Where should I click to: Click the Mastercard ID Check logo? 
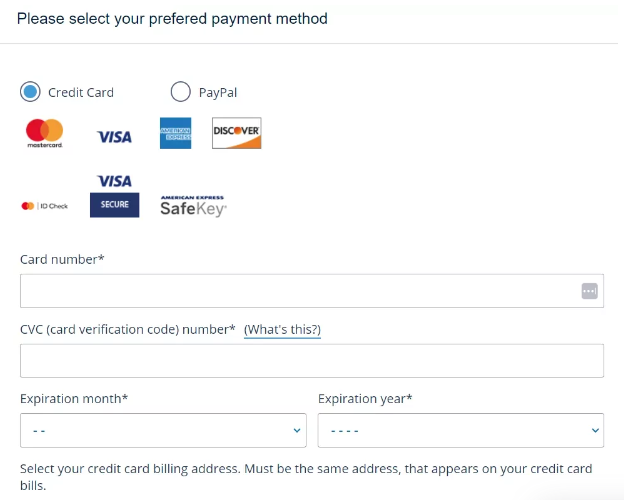tap(45, 206)
